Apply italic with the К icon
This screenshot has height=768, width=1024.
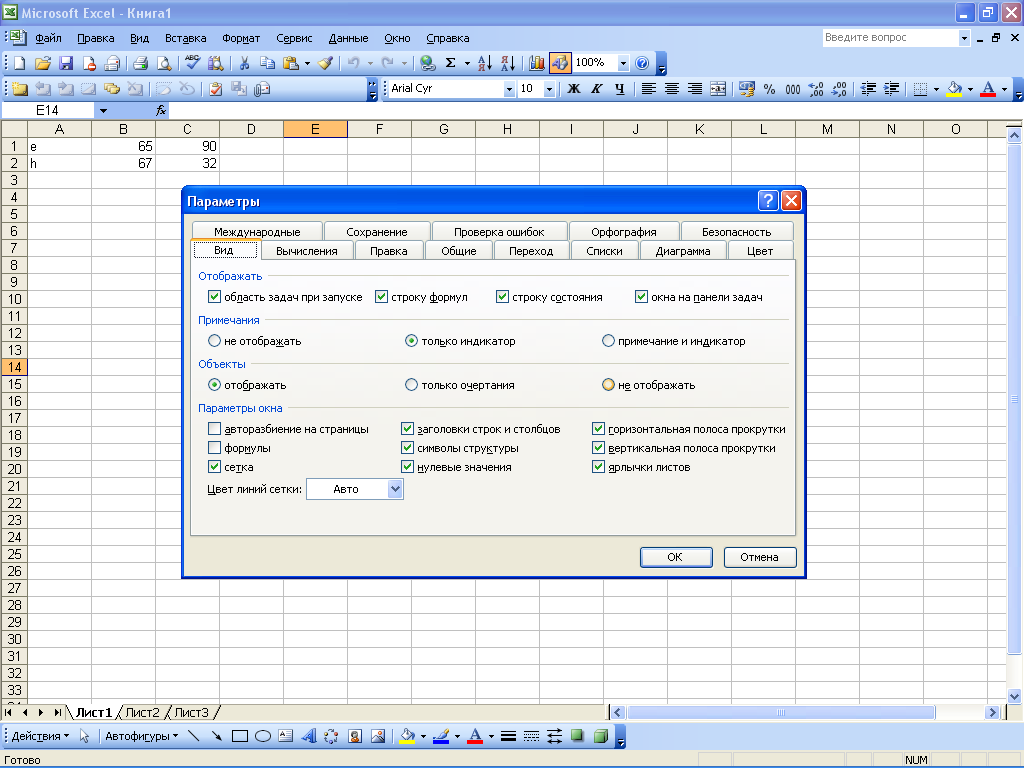(596, 89)
